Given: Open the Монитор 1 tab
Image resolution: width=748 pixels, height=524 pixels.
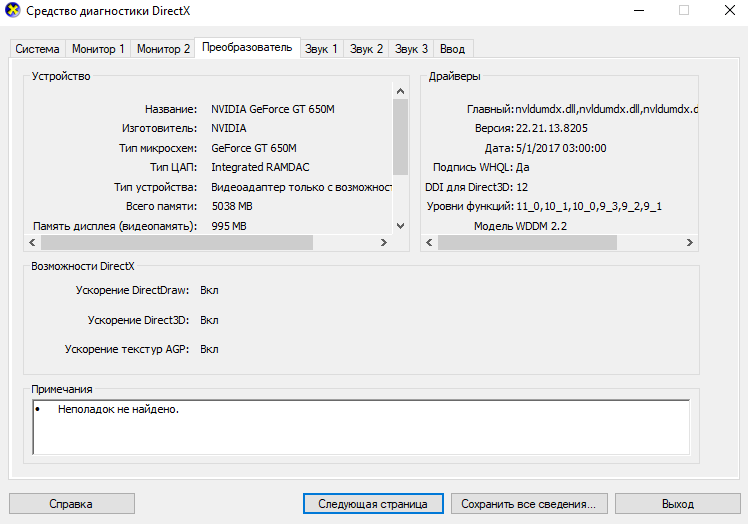Looking at the screenshot, I should tap(98, 49).
